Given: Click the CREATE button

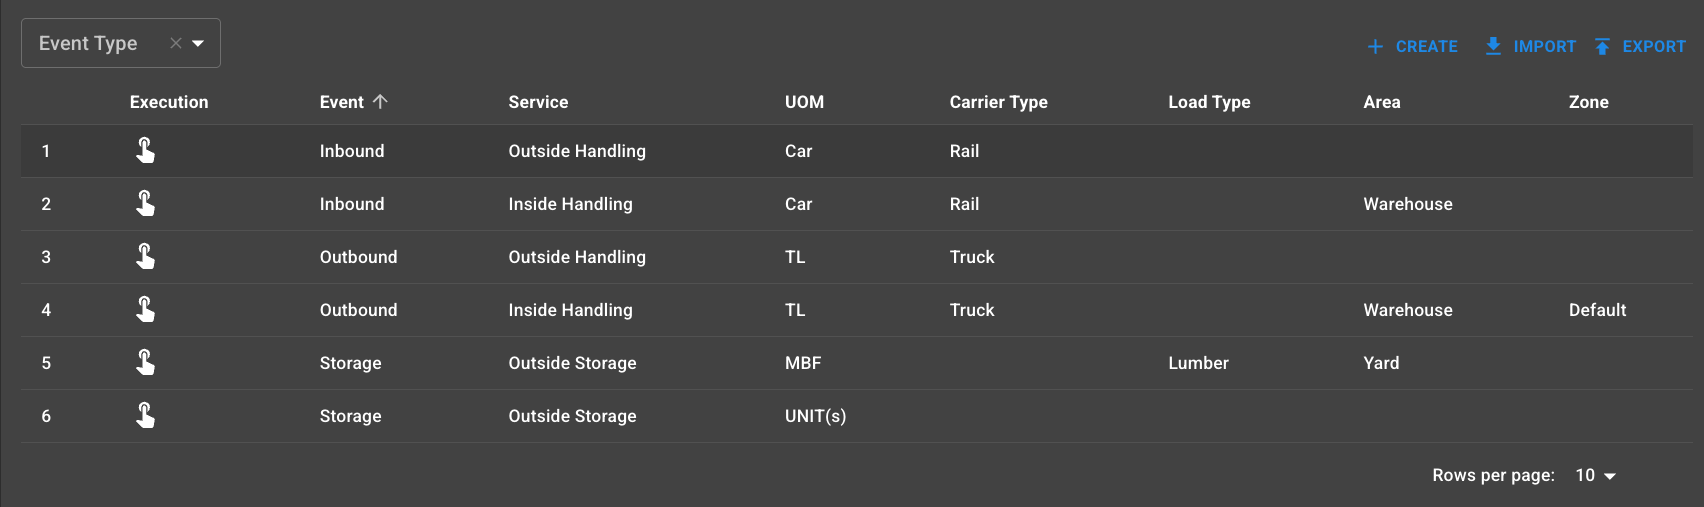Looking at the screenshot, I should 1412,46.
